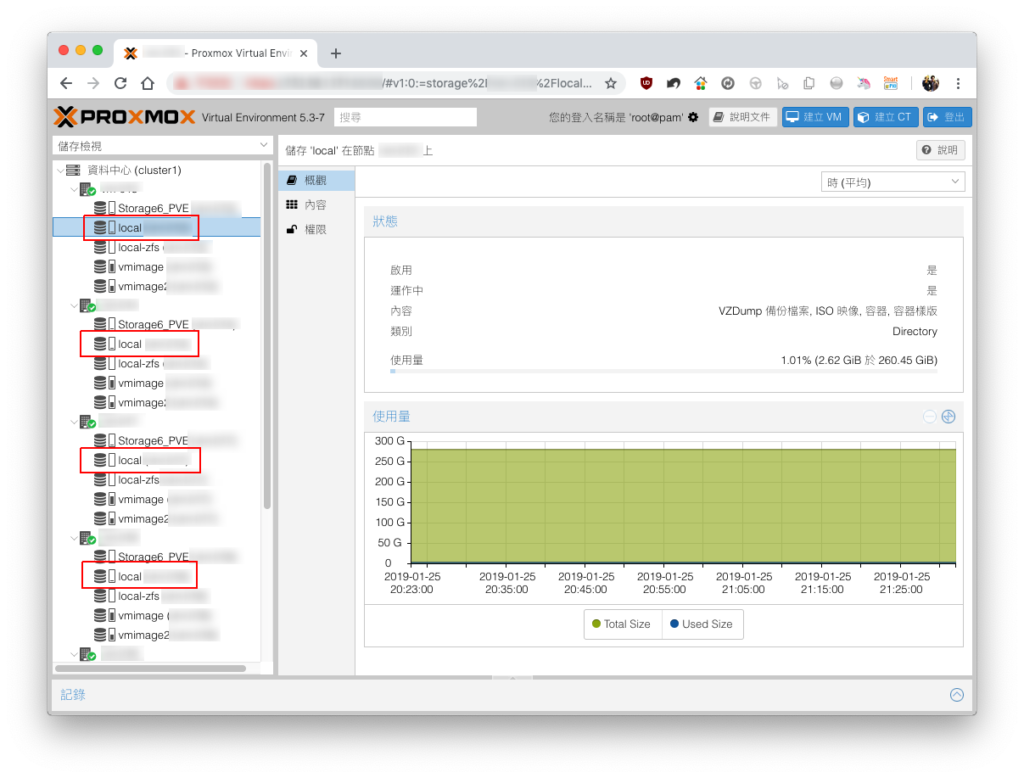Click the browser forward arrow
The image size is (1024, 778).
(93, 83)
